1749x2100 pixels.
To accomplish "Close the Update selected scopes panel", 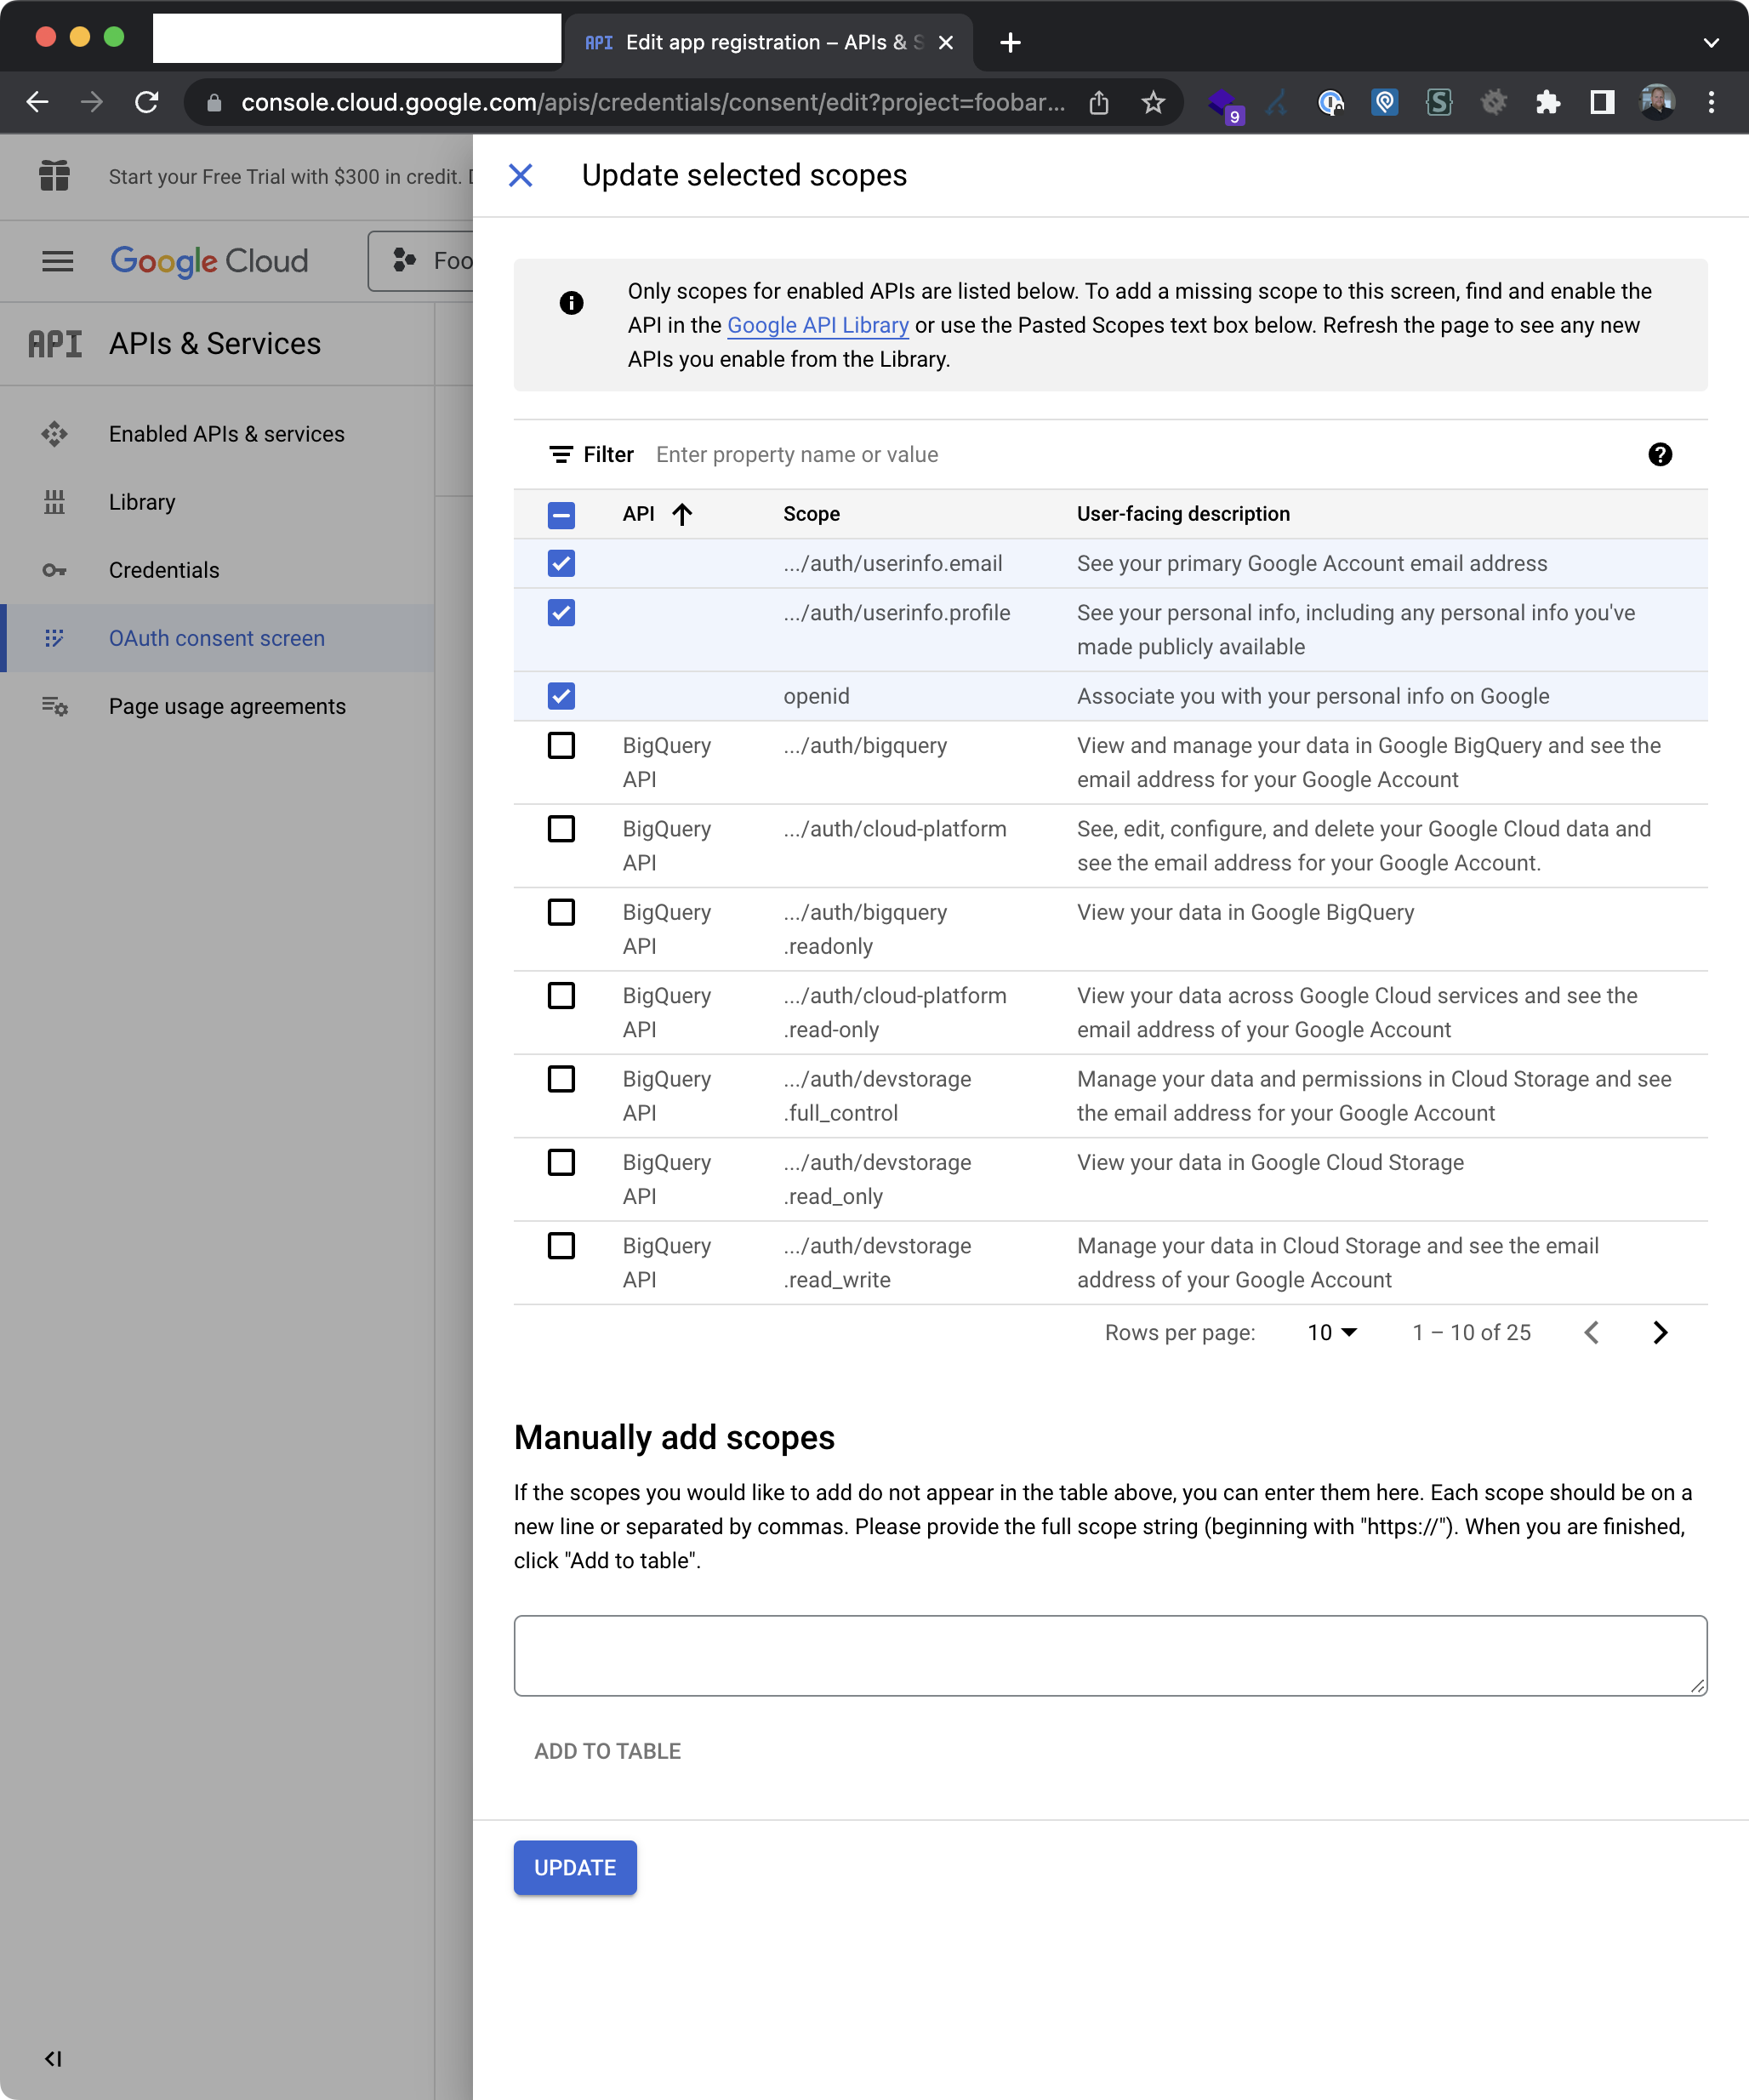I will click(520, 175).
